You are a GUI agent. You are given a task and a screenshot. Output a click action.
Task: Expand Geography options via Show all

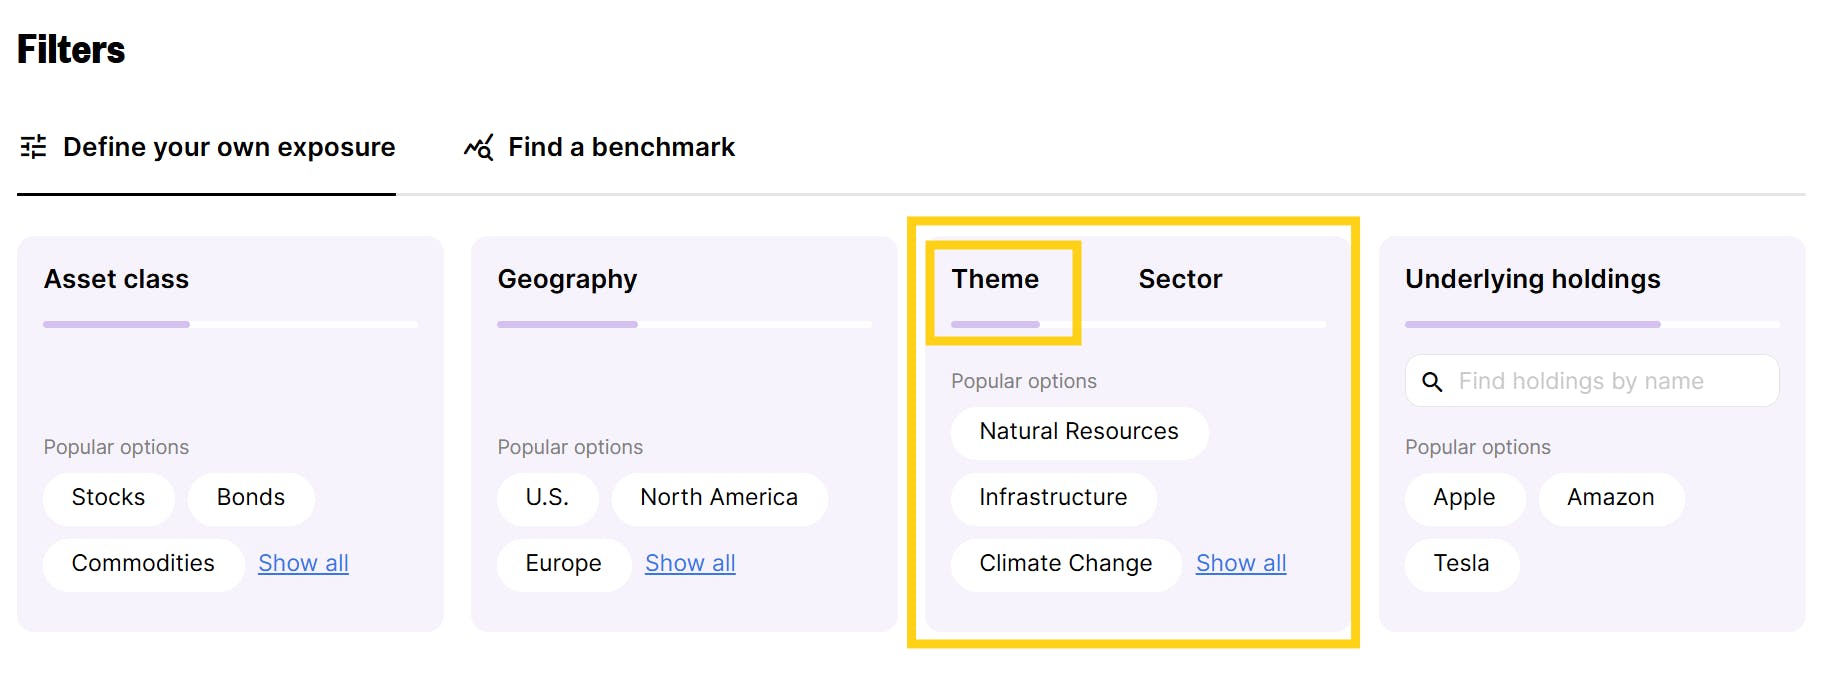[690, 564]
